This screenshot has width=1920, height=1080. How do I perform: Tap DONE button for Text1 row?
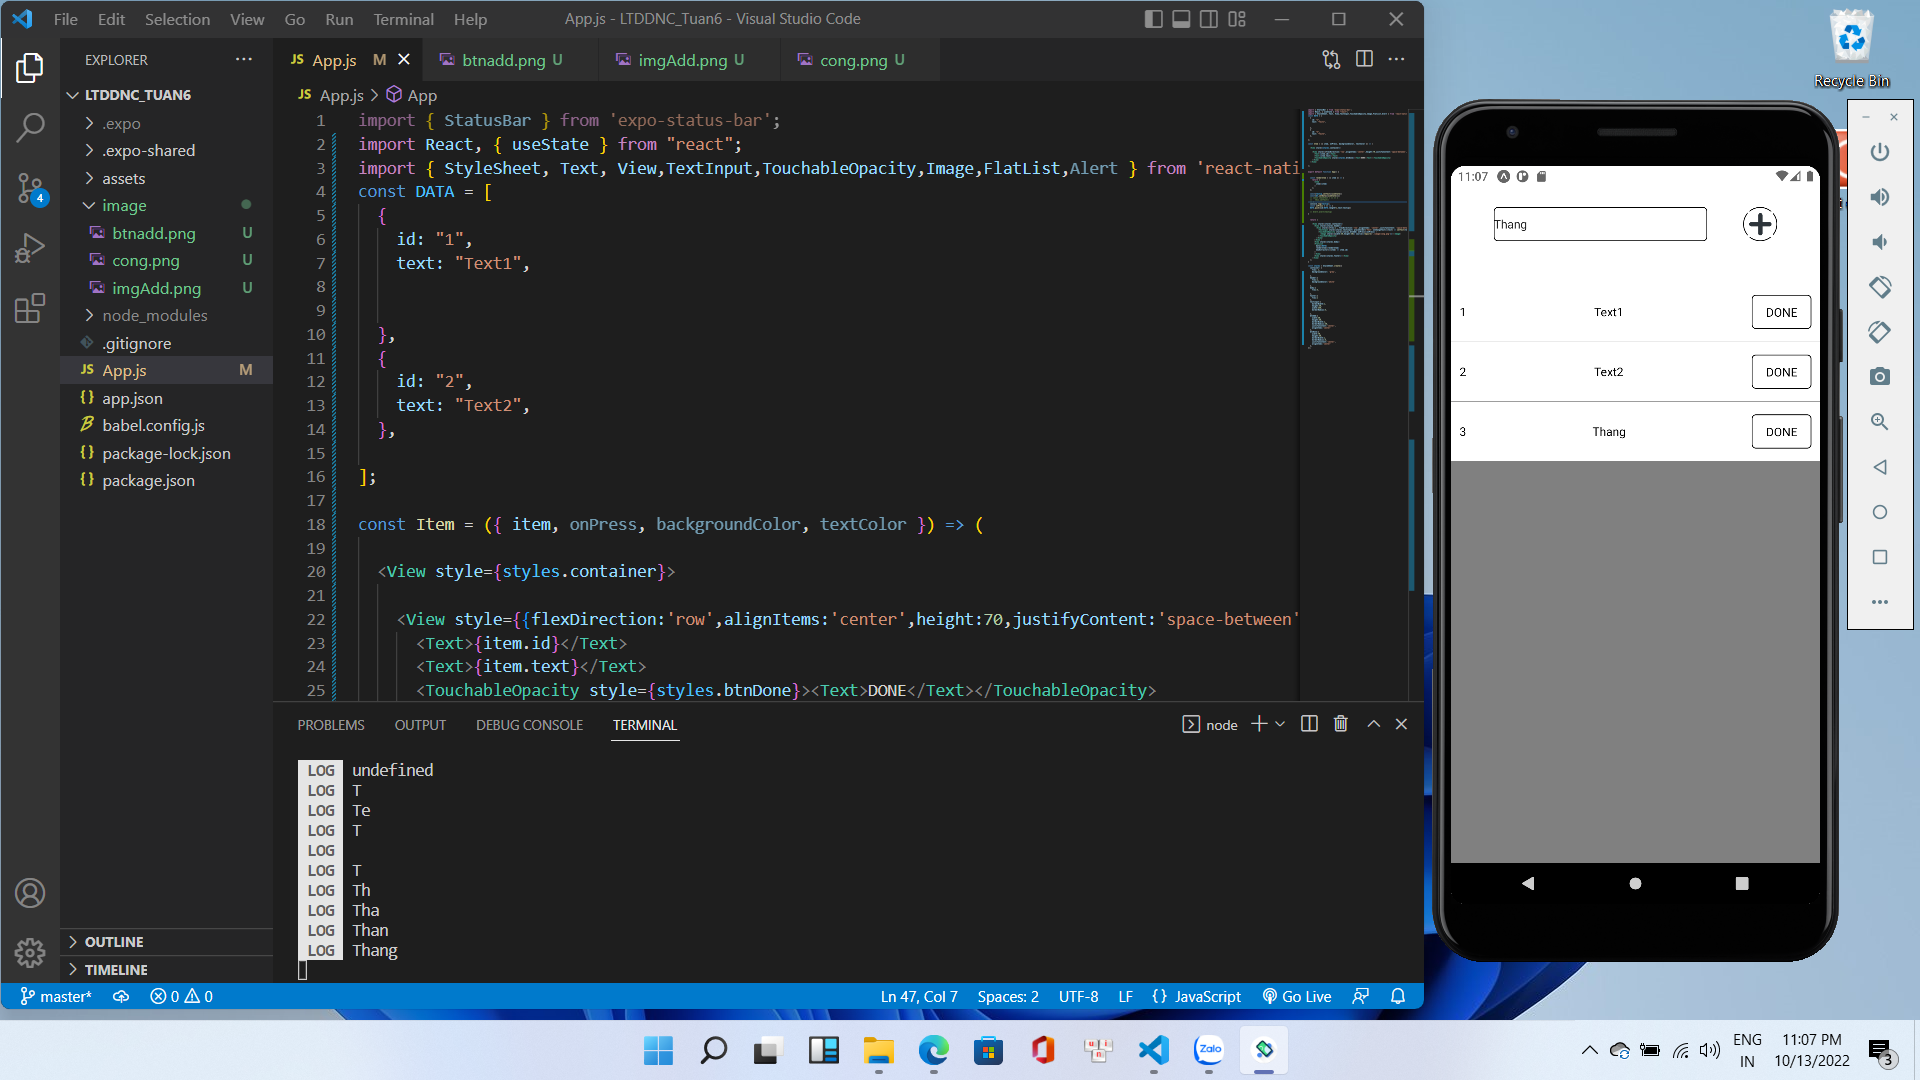[x=1781, y=312]
